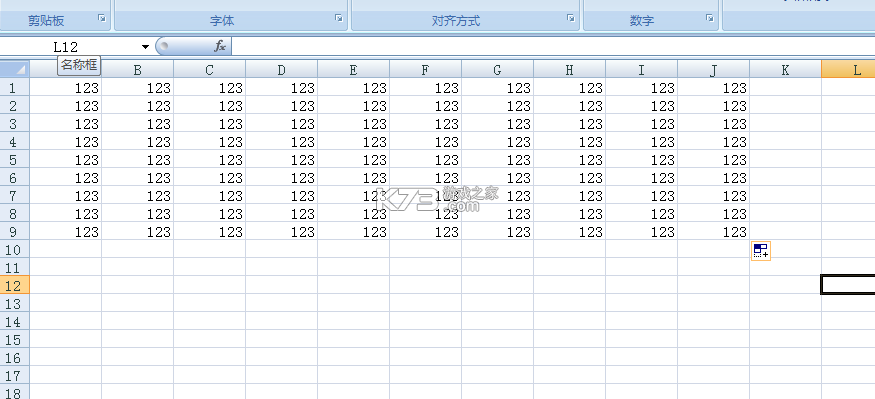Image resolution: width=875 pixels, height=399 pixels.
Task: Open the 字体 group dialog launcher
Action: (x=339, y=18)
